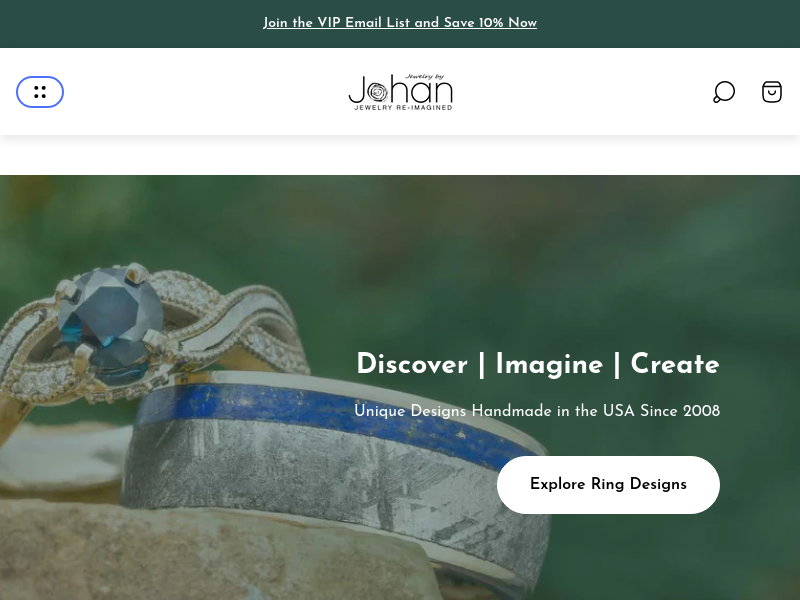Click the Unique Designs Handmade in USA subtitle

point(537,411)
